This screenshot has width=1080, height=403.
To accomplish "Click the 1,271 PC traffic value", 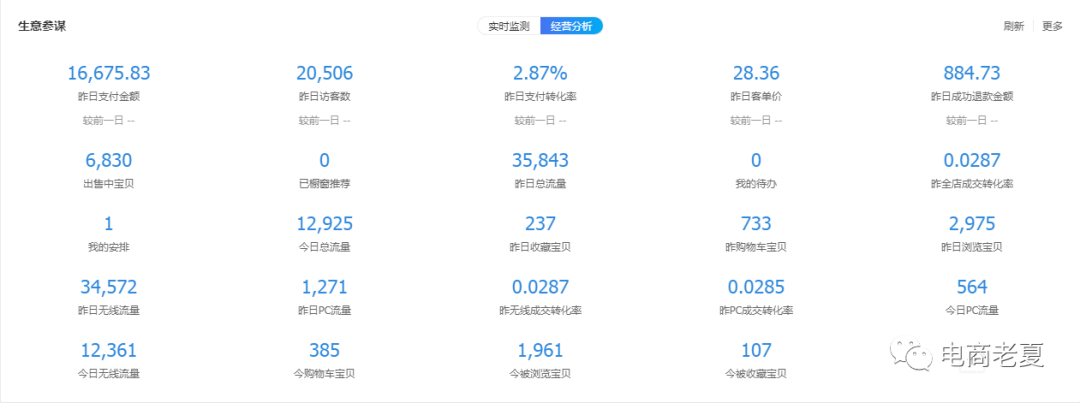I will pos(324,287).
